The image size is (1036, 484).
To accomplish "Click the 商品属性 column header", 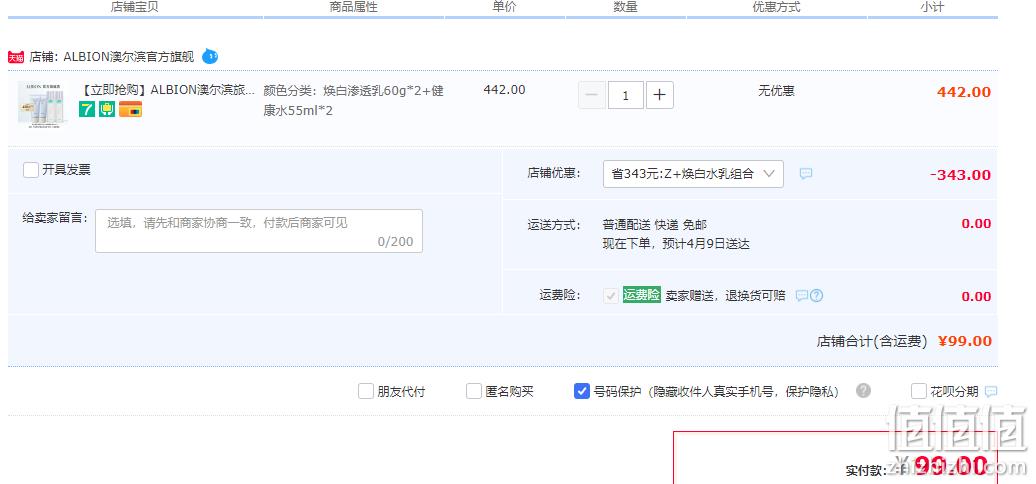I will click(353, 7).
